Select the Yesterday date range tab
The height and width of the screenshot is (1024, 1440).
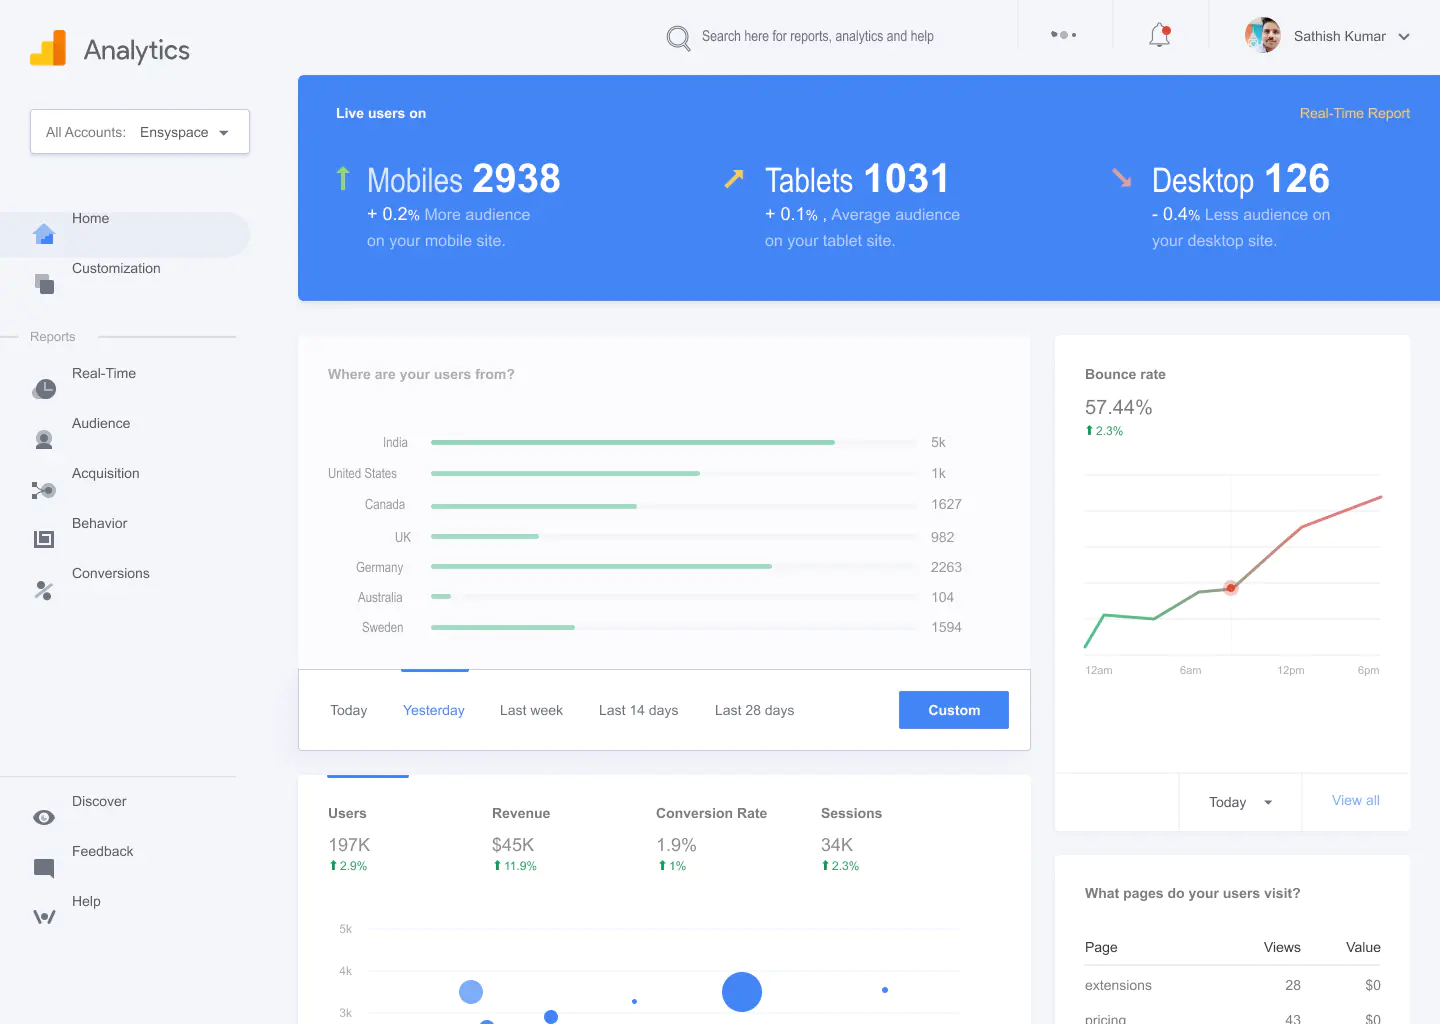pyautogui.click(x=434, y=710)
